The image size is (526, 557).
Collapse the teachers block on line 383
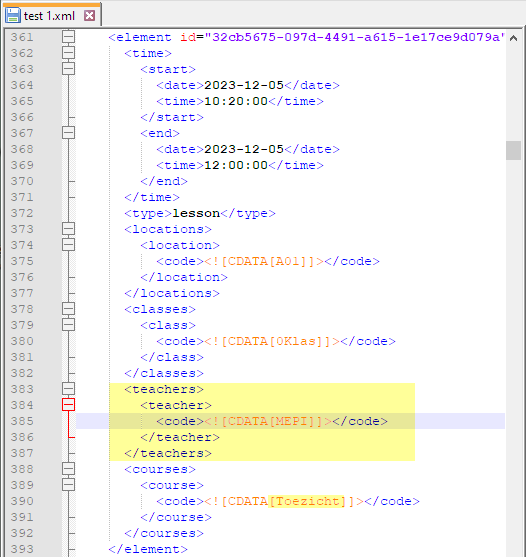tap(69, 389)
